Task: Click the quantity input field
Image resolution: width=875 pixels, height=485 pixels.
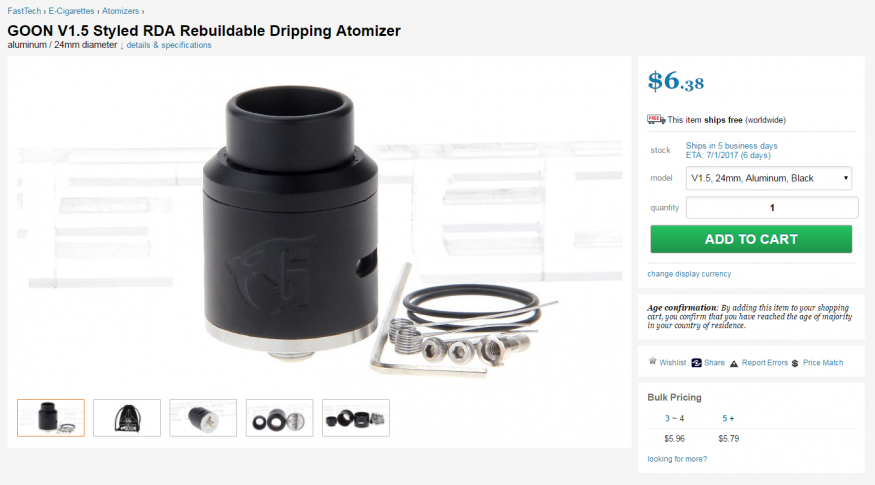Action: click(x=772, y=208)
